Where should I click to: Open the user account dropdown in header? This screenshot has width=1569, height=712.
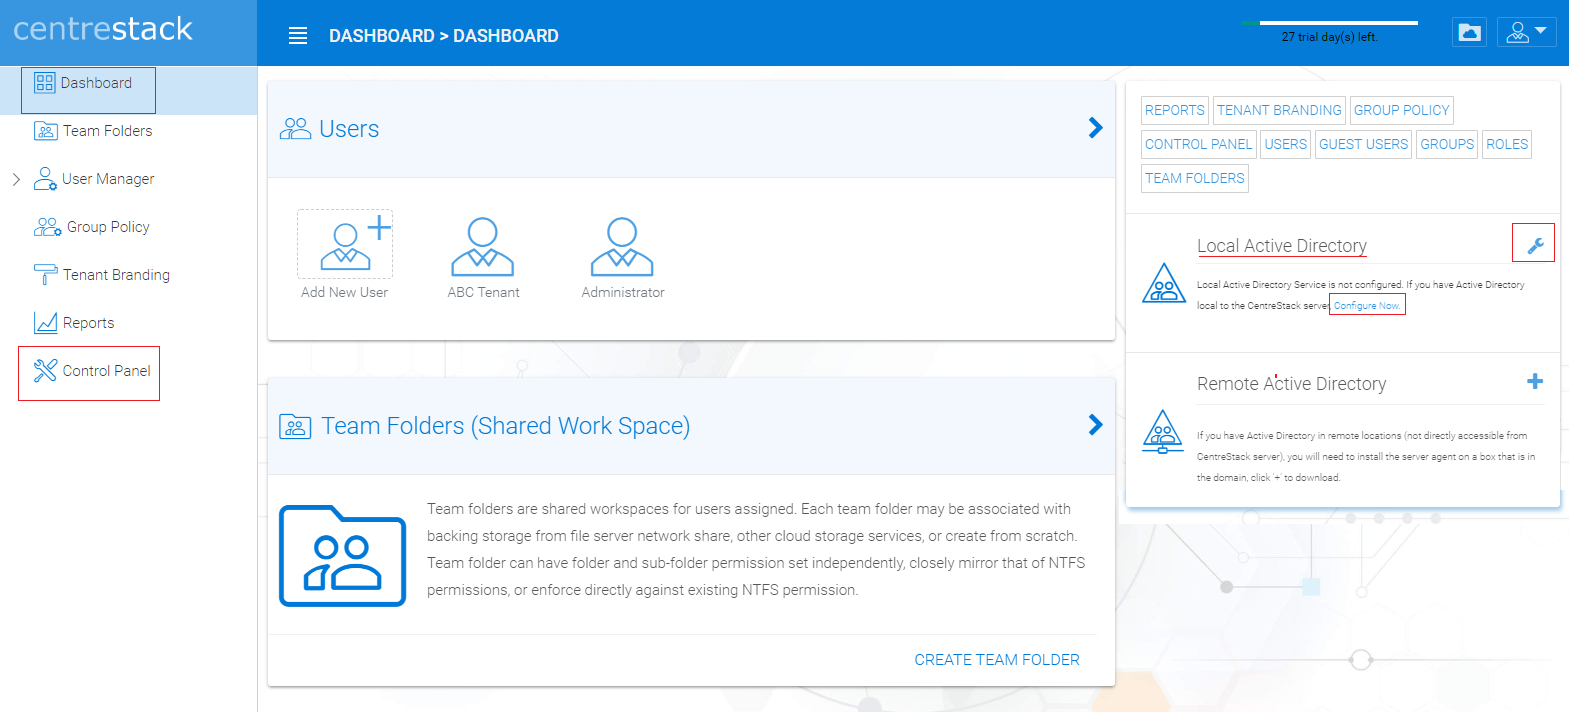(1527, 32)
